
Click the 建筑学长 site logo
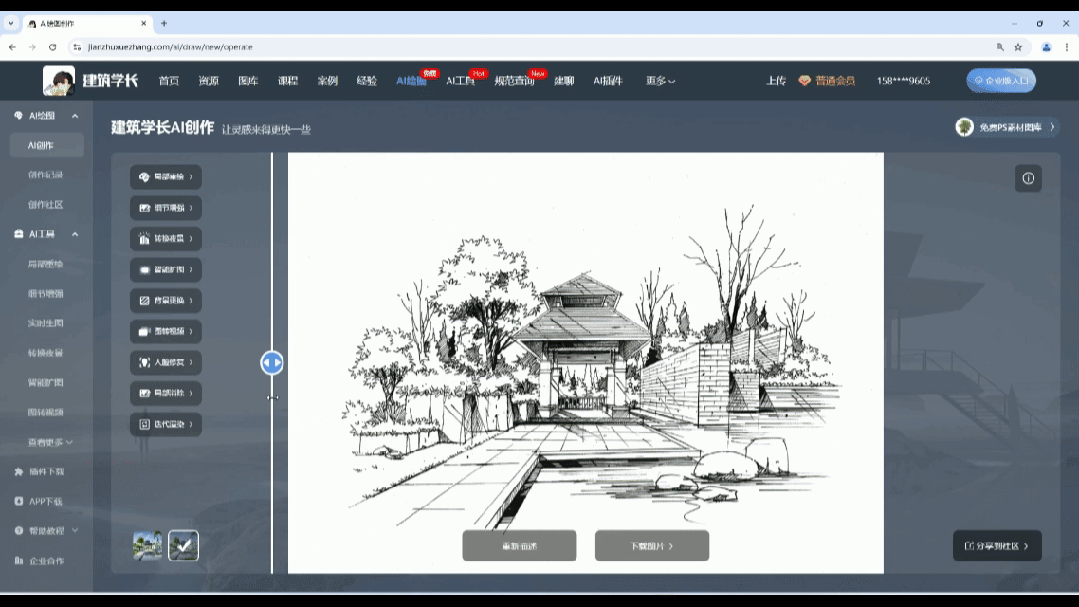pos(91,81)
